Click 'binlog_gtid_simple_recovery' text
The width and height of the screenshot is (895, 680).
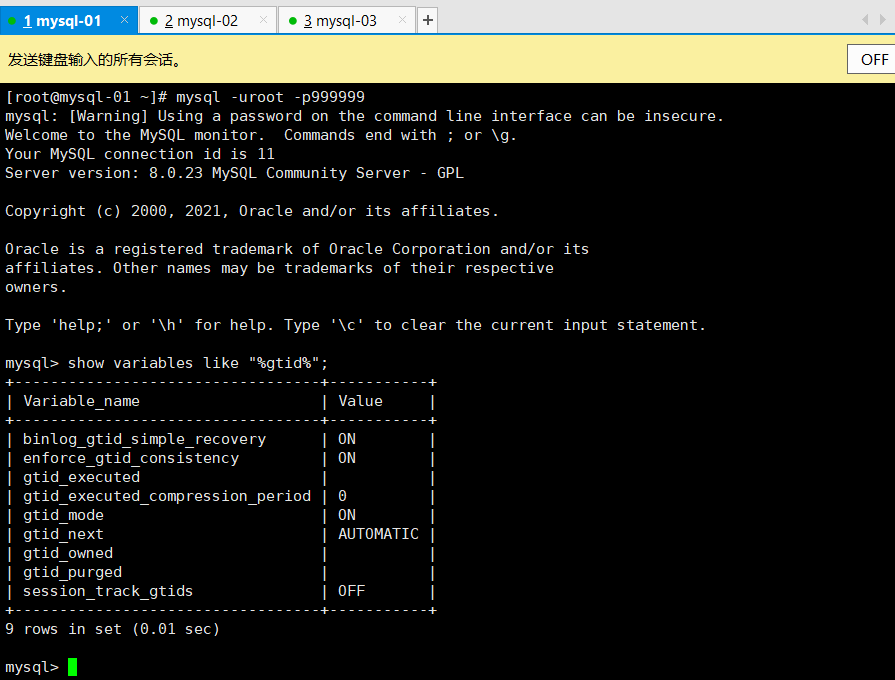pyautogui.click(x=144, y=439)
